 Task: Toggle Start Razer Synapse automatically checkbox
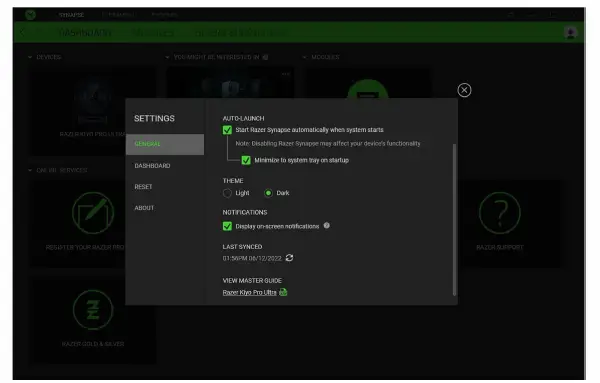pos(227,130)
